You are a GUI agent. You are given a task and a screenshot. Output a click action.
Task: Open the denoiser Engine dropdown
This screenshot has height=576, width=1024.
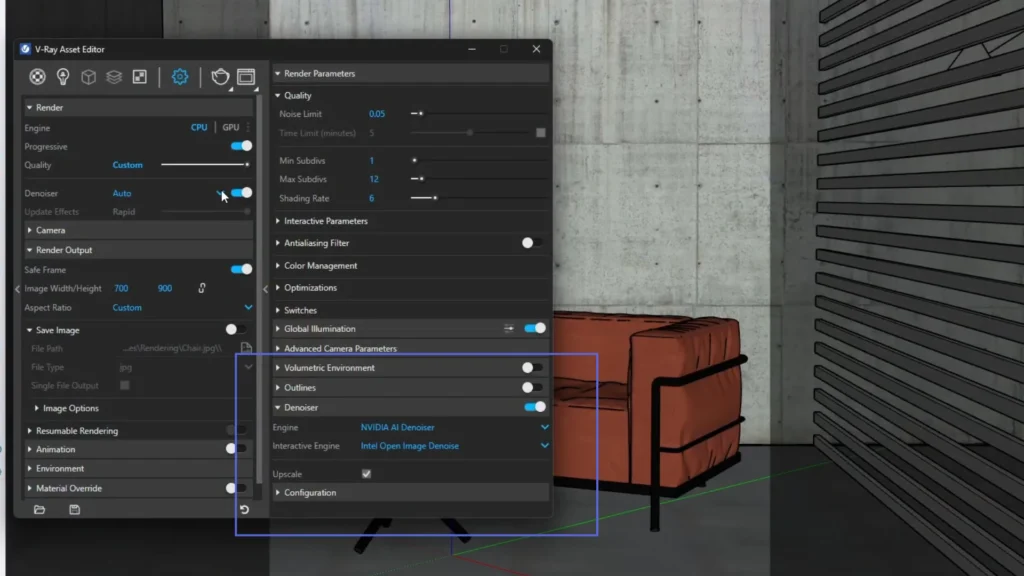pos(455,427)
